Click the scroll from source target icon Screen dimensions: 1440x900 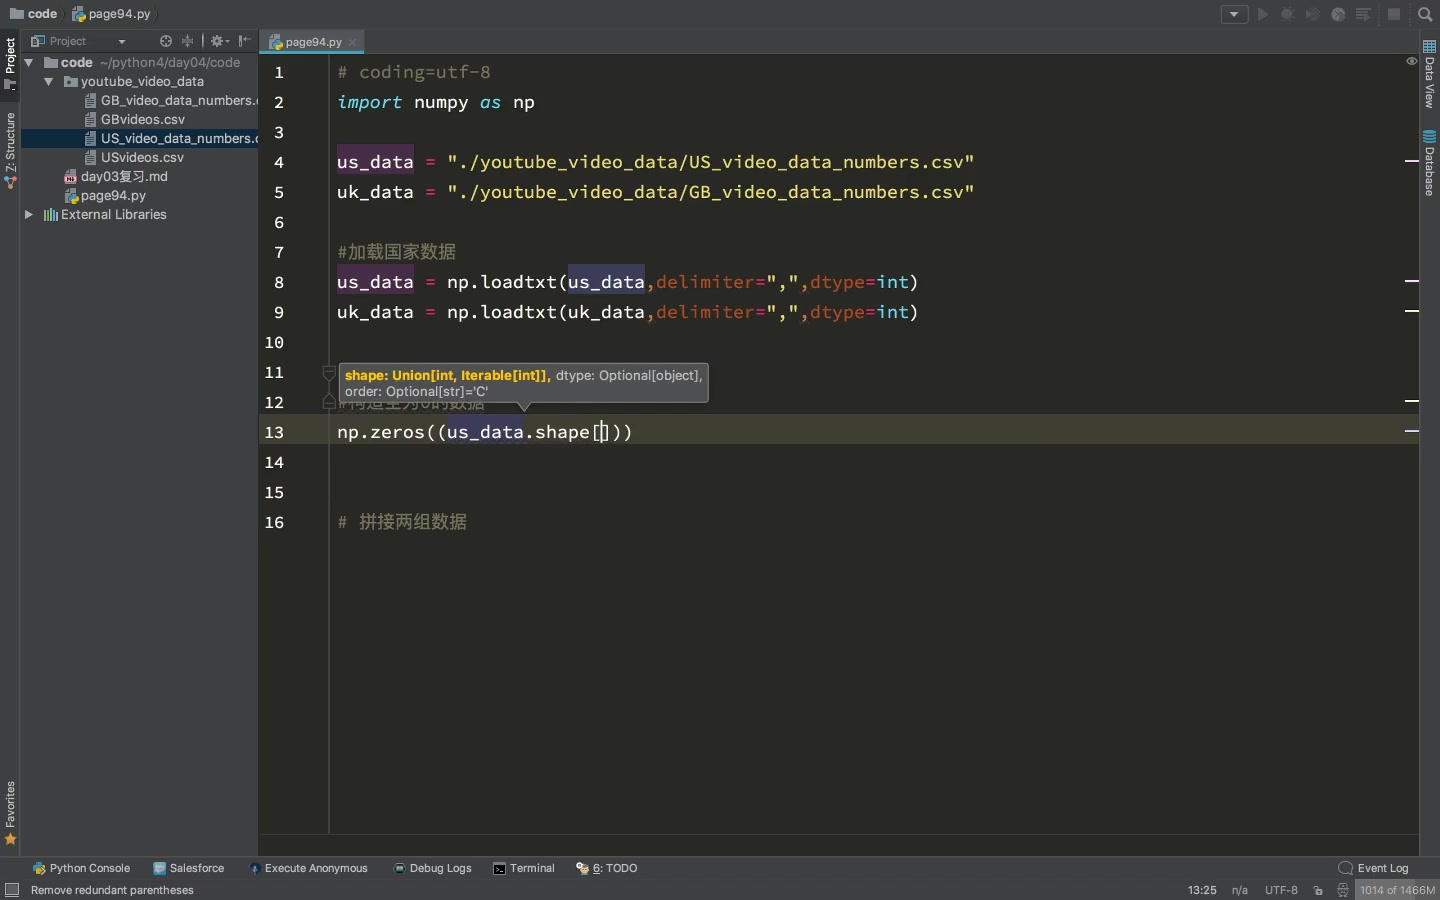[x=166, y=41]
